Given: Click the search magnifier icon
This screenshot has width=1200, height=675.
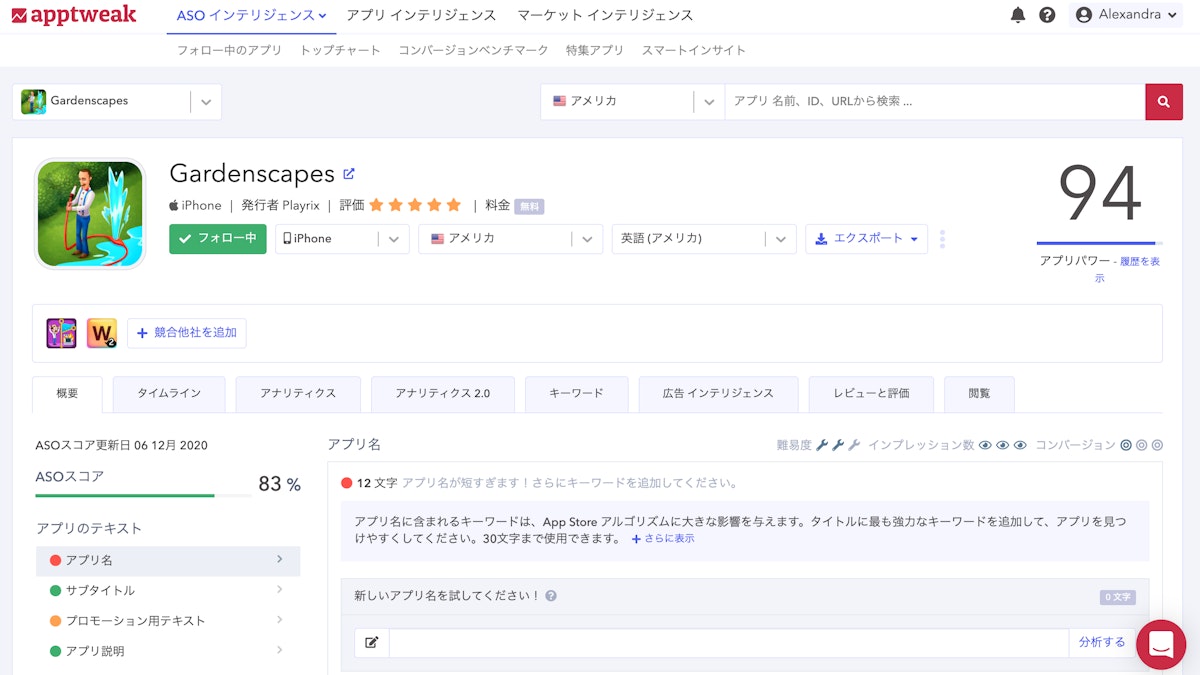Looking at the screenshot, I should click(x=1163, y=101).
